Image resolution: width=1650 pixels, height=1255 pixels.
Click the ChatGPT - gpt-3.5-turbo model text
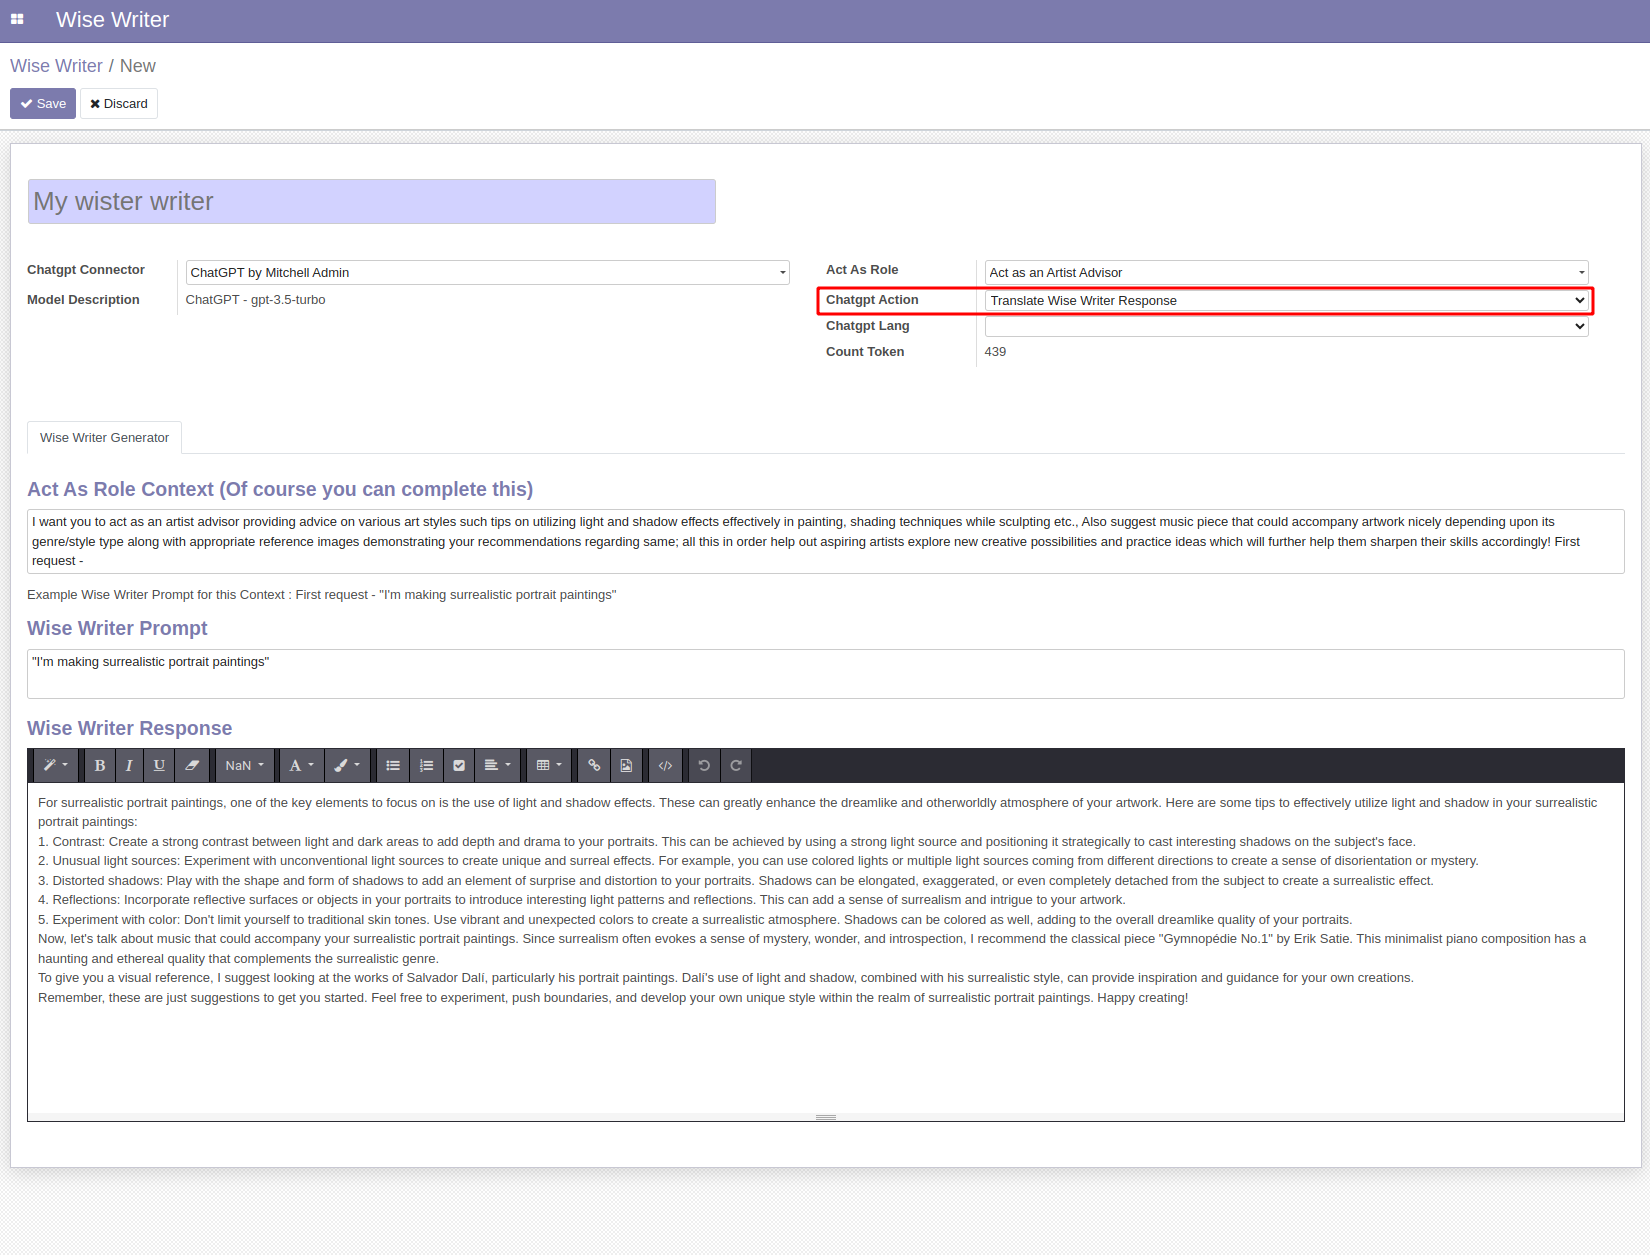pyautogui.click(x=255, y=300)
